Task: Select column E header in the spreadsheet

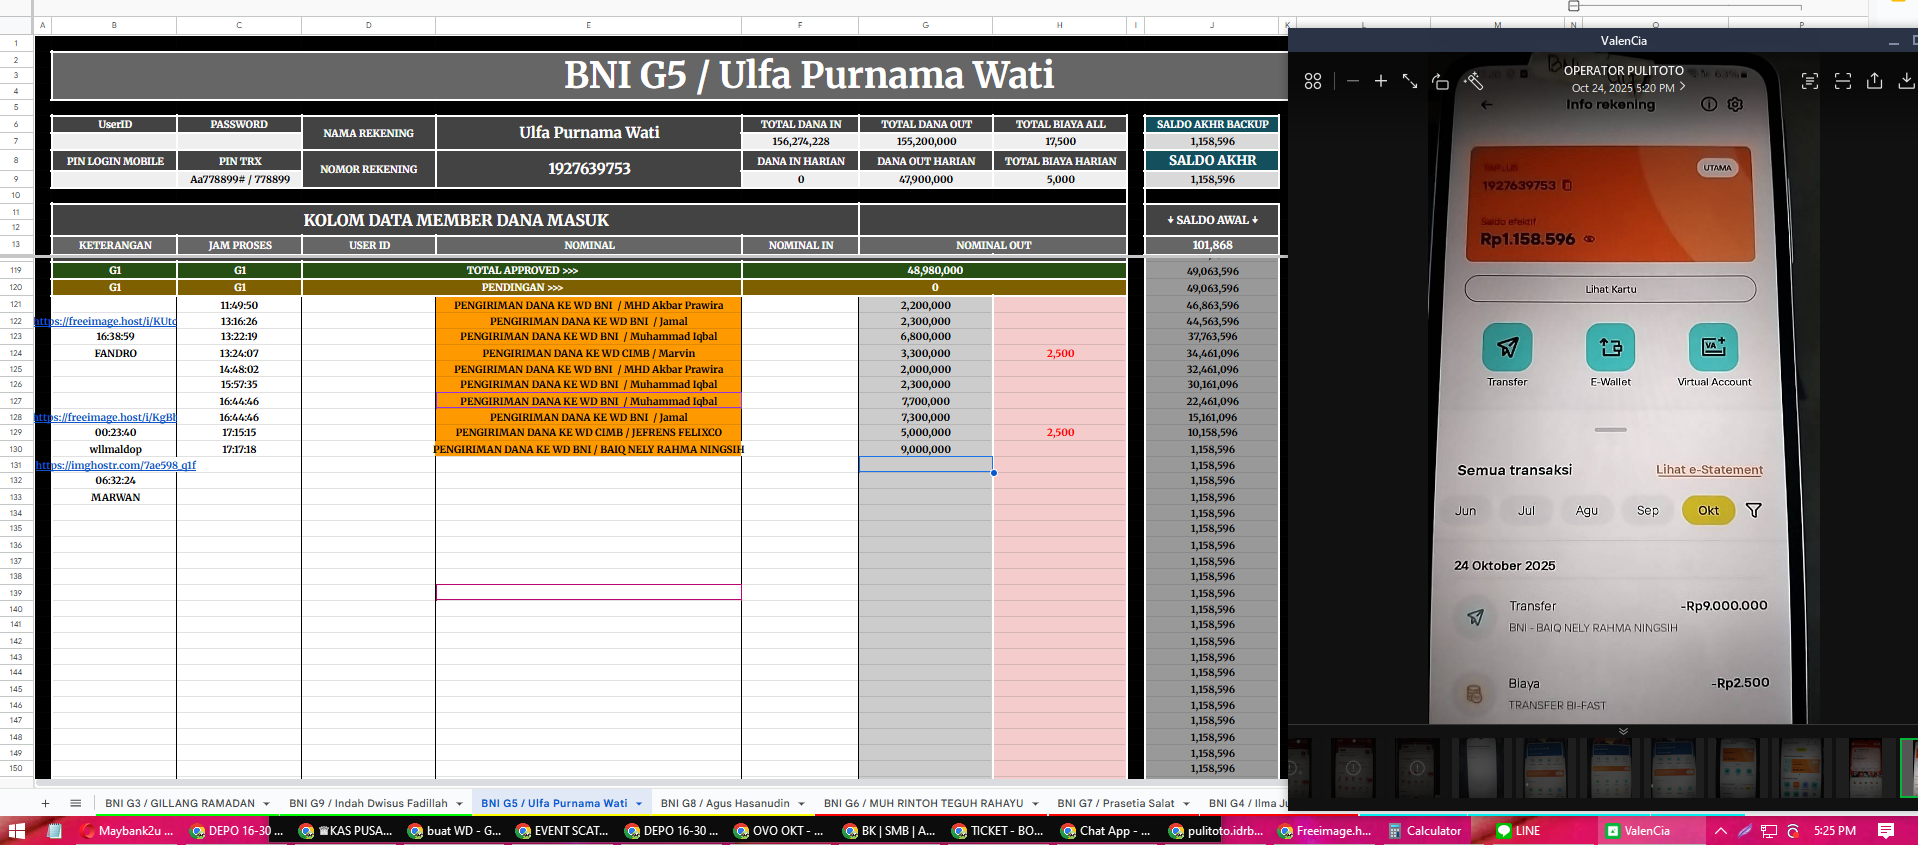Action: tap(588, 25)
